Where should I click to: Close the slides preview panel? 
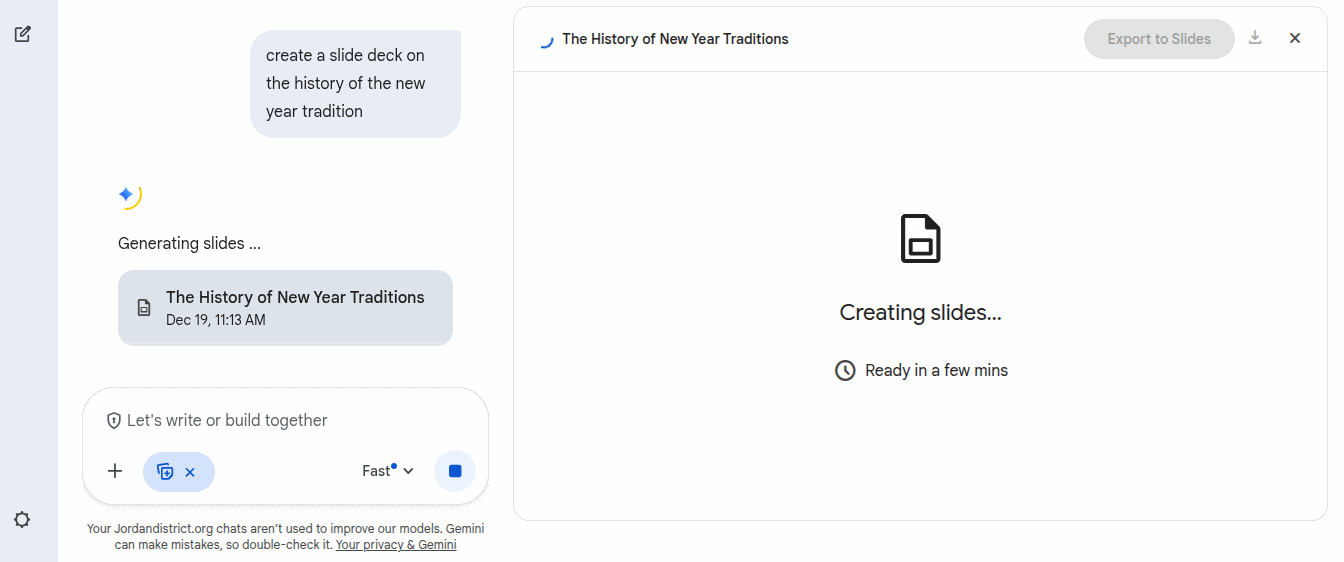(x=1295, y=38)
